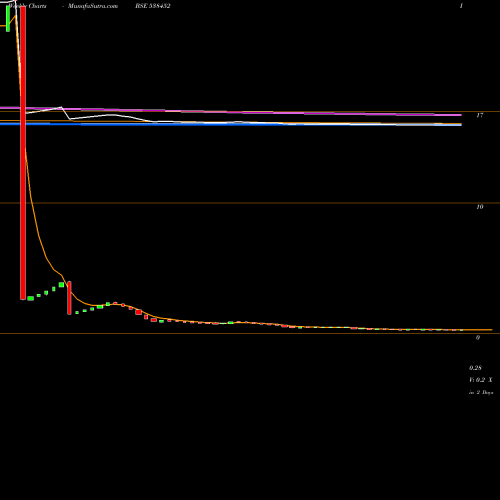This screenshot has height=500, width=500.
Task: Click the price axis label '10'
Action: 480,207
